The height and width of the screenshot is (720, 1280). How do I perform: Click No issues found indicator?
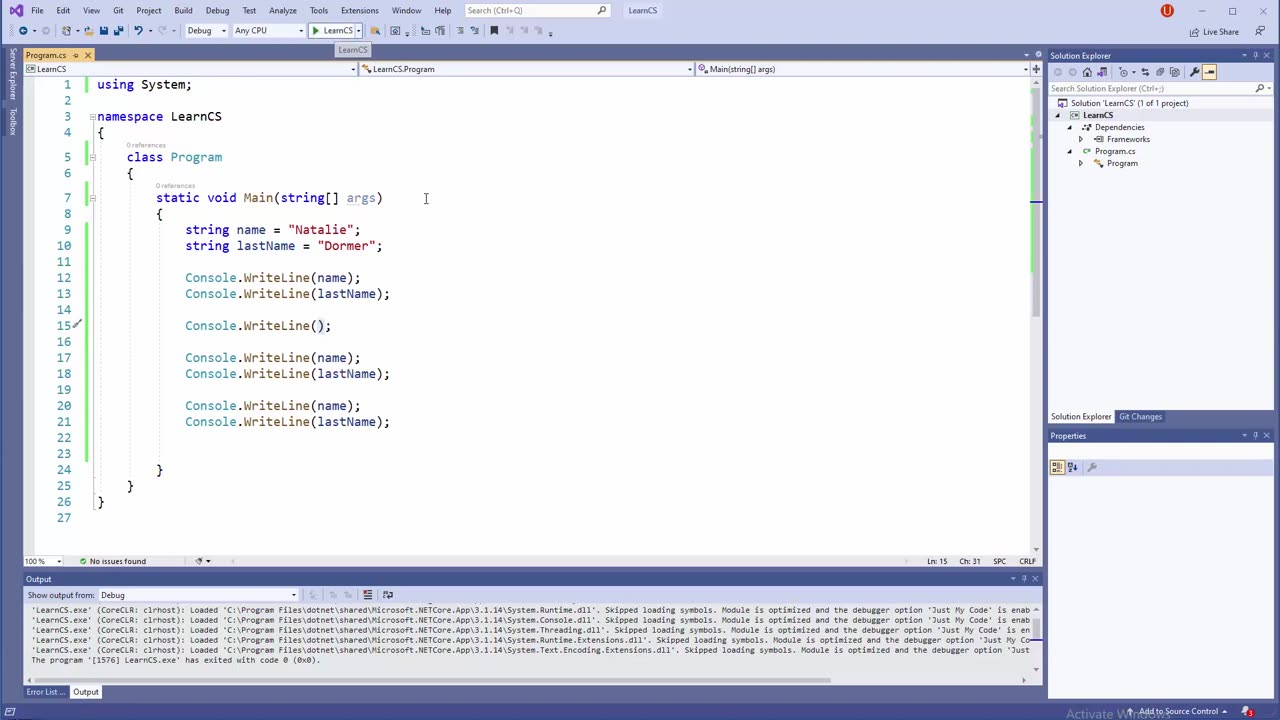tap(112, 561)
